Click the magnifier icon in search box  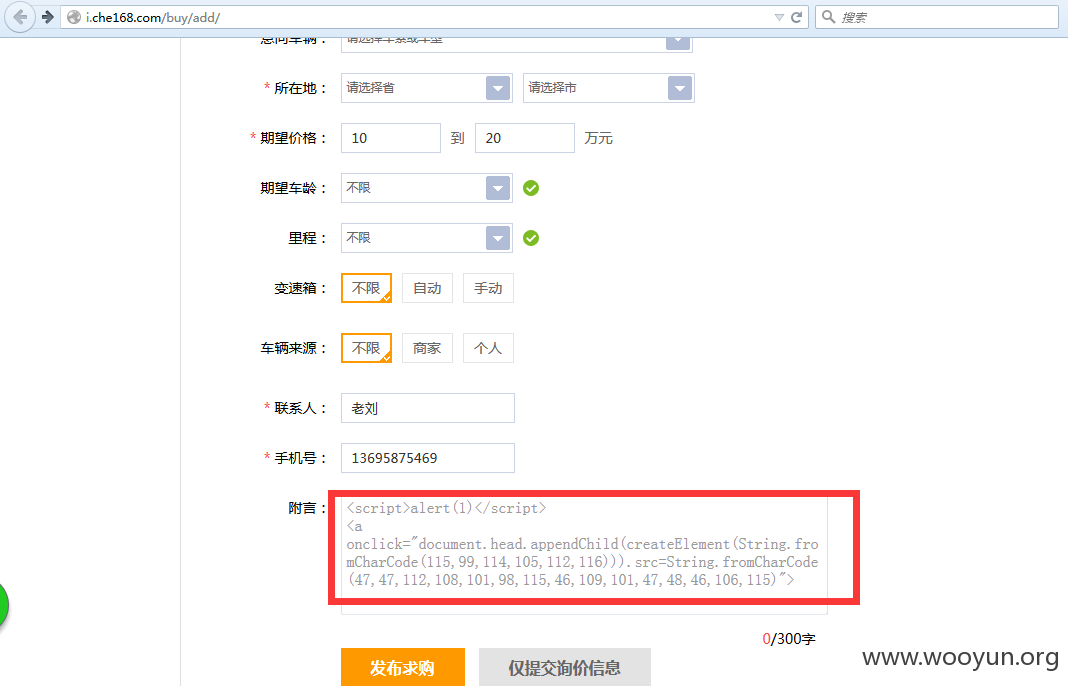click(828, 17)
